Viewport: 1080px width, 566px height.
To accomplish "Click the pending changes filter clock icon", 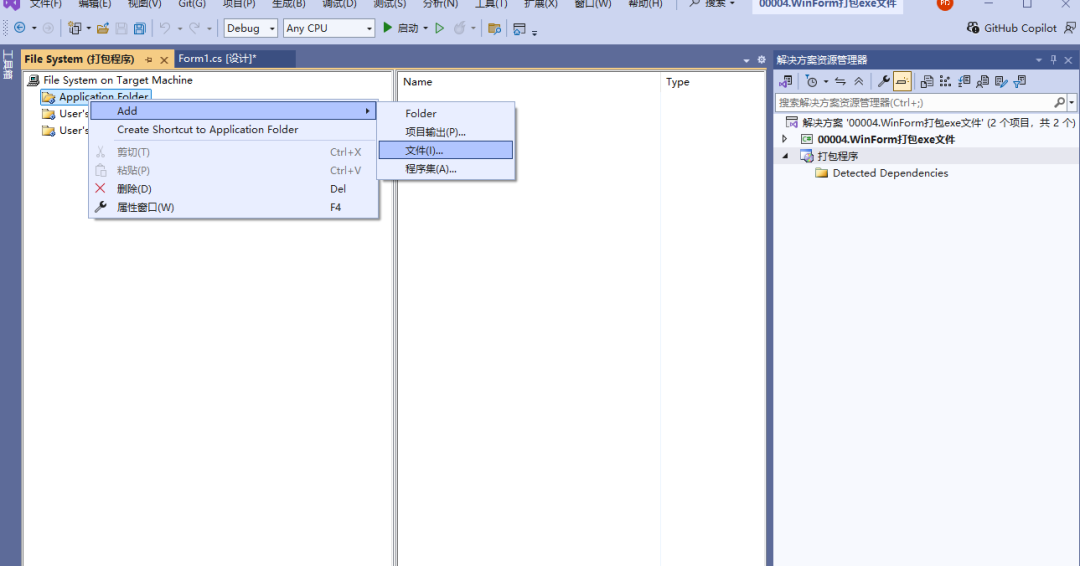I will 811,81.
